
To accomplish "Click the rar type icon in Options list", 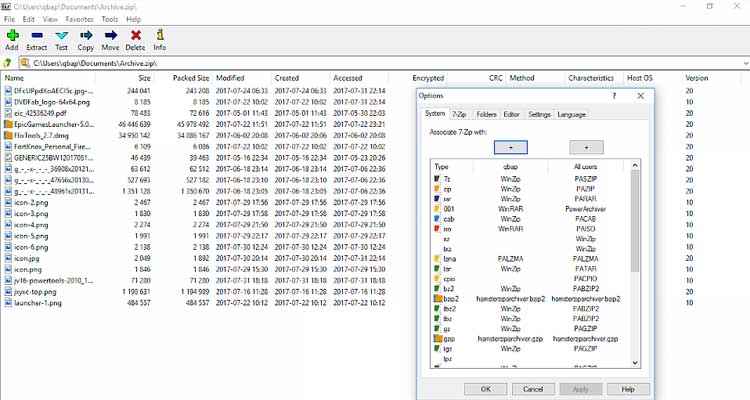I will [437, 199].
